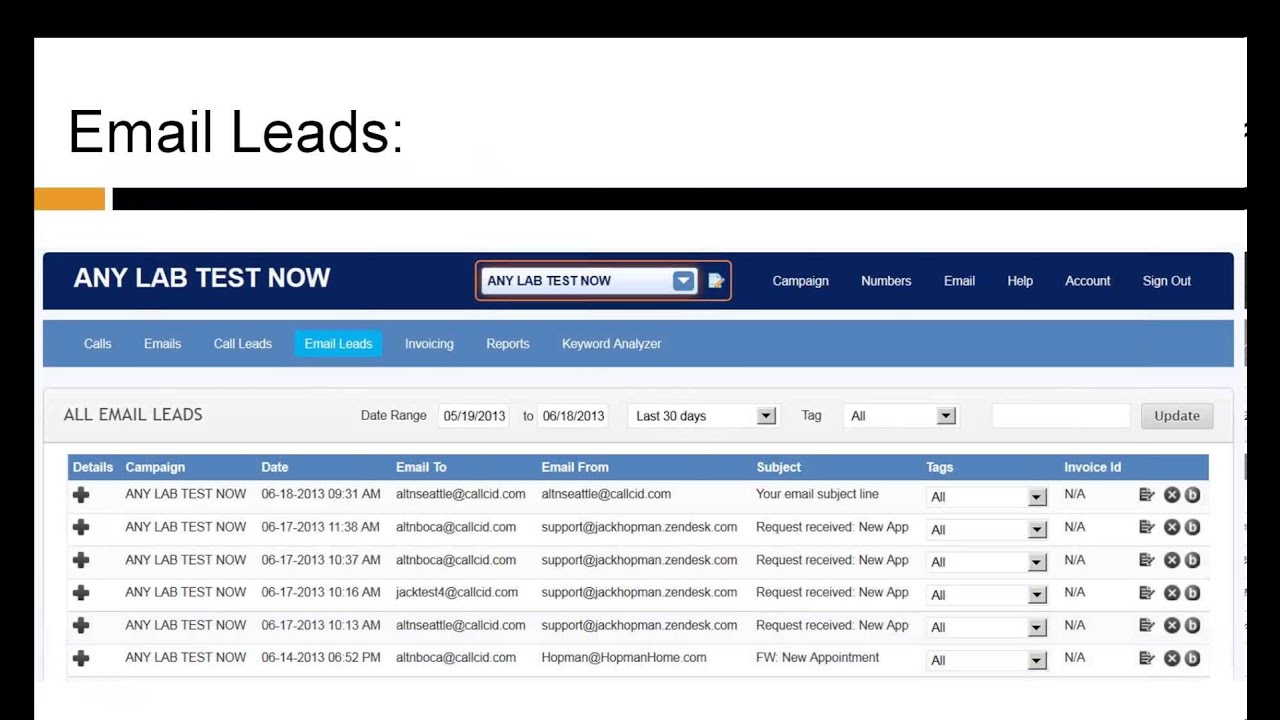Click the 'b' icon on 09:31 AM lead

(x=1192, y=494)
